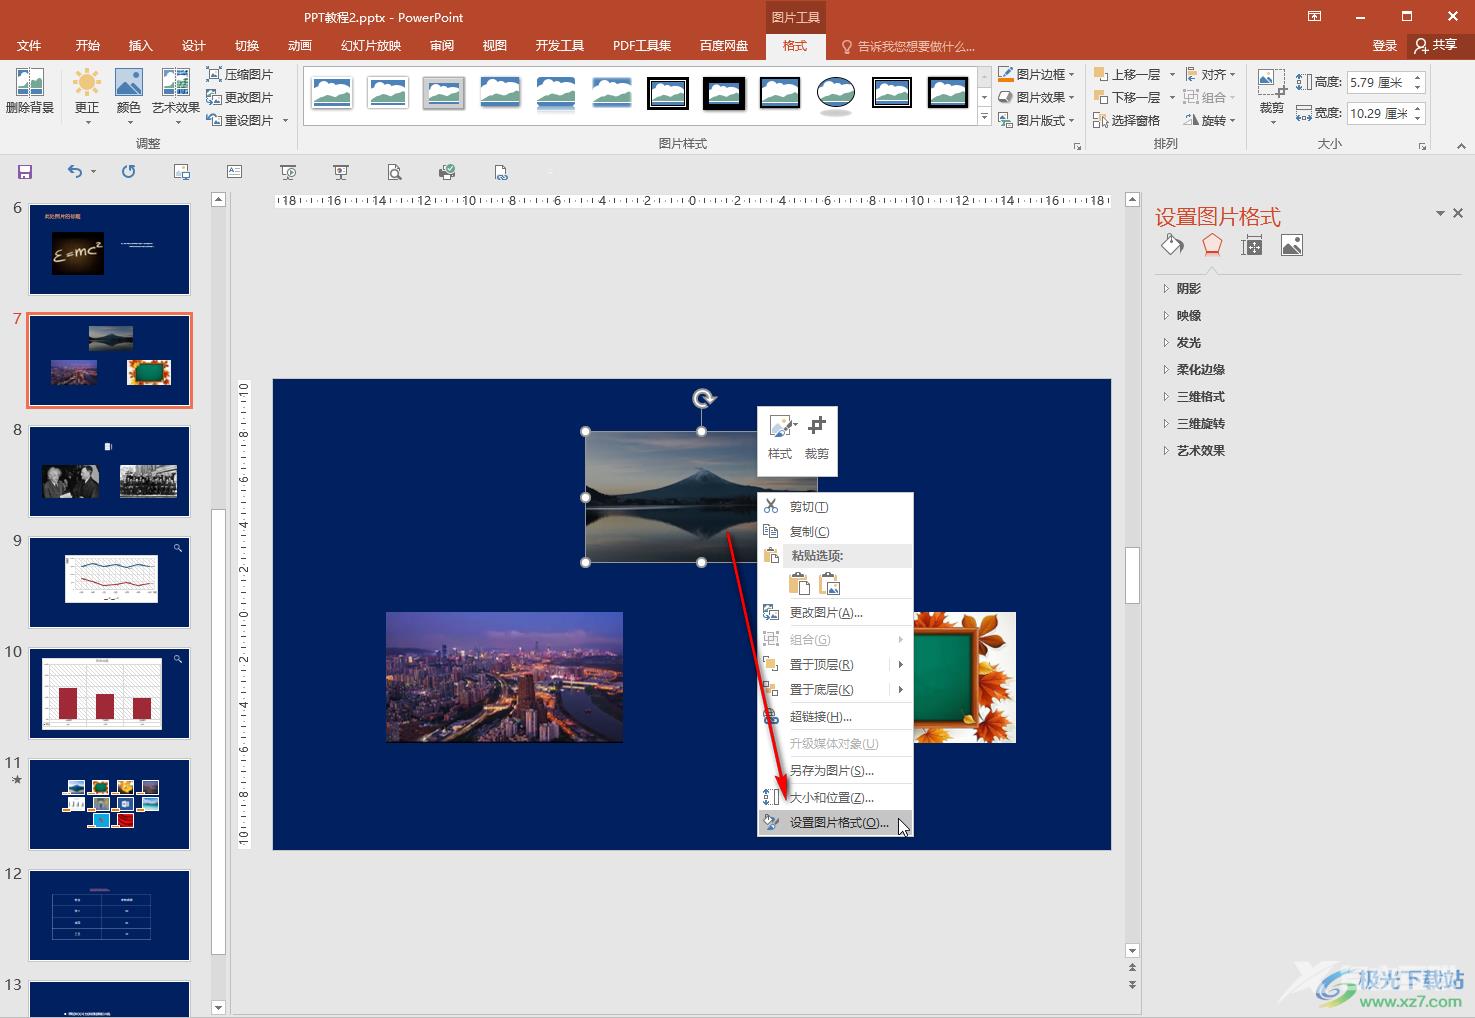This screenshot has width=1475, height=1018.
Task: Click Style (样式) in mini toolbar
Action: click(x=780, y=439)
